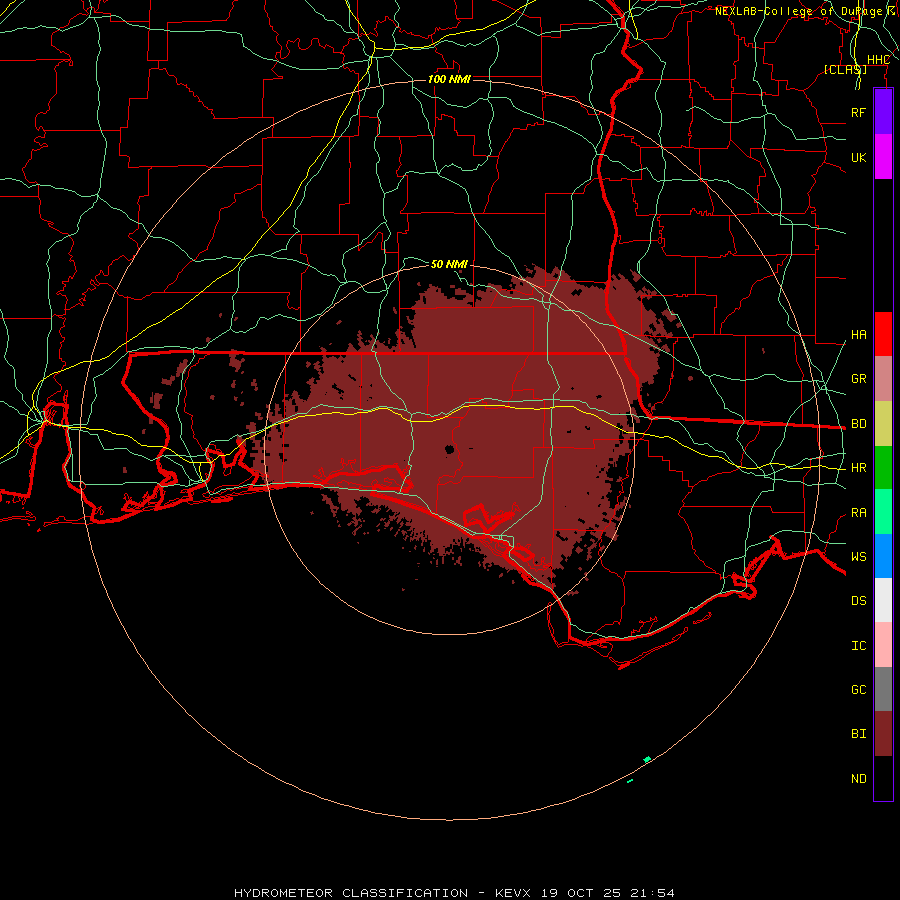This screenshot has height=900, width=900.
Task: Click the HR legend label
Action: 858,468
